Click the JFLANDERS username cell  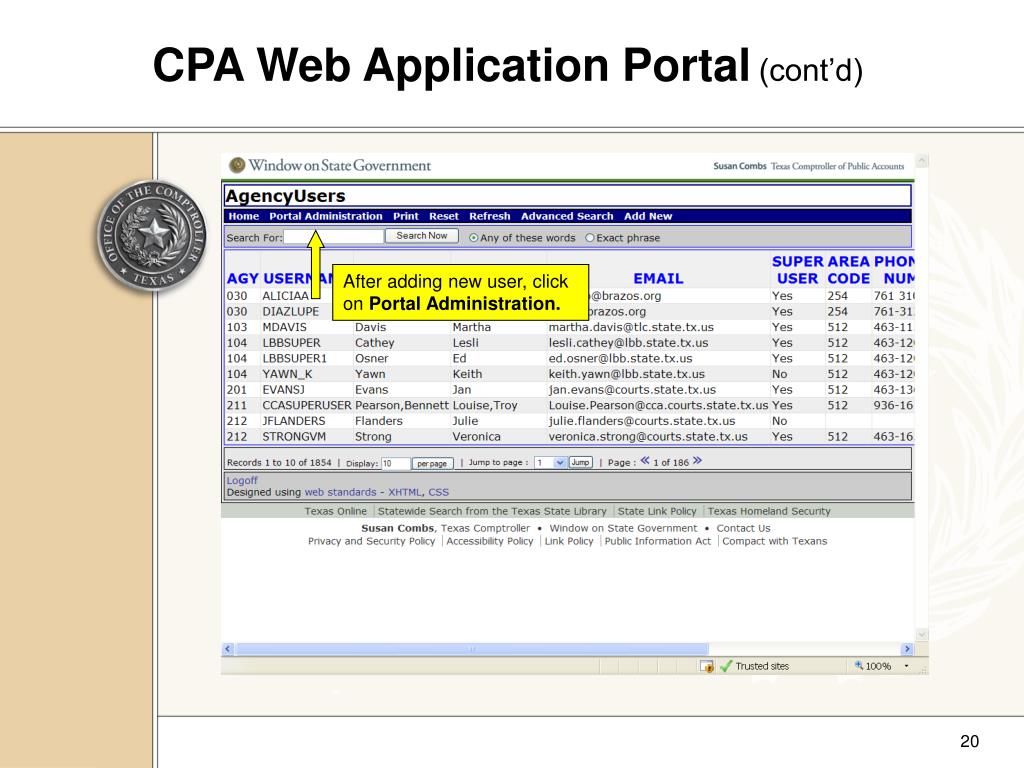pyautogui.click(x=293, y=421)
